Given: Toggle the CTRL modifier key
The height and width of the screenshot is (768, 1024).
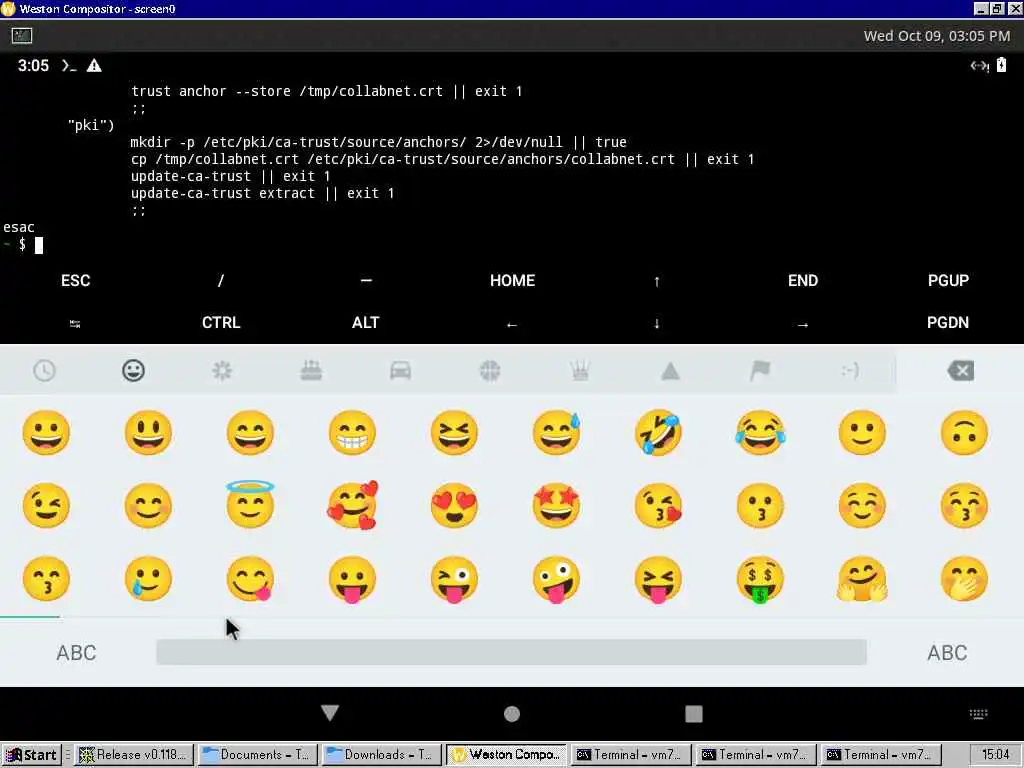Looking at the screenshot, I should tap(221, 323).
